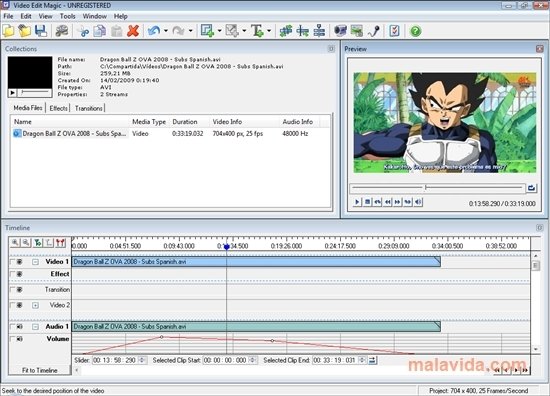Image resolution: width=550 pixels, height=396 pixels.
Task: Click the volume speaker icon in Preview
Action: 418,202
